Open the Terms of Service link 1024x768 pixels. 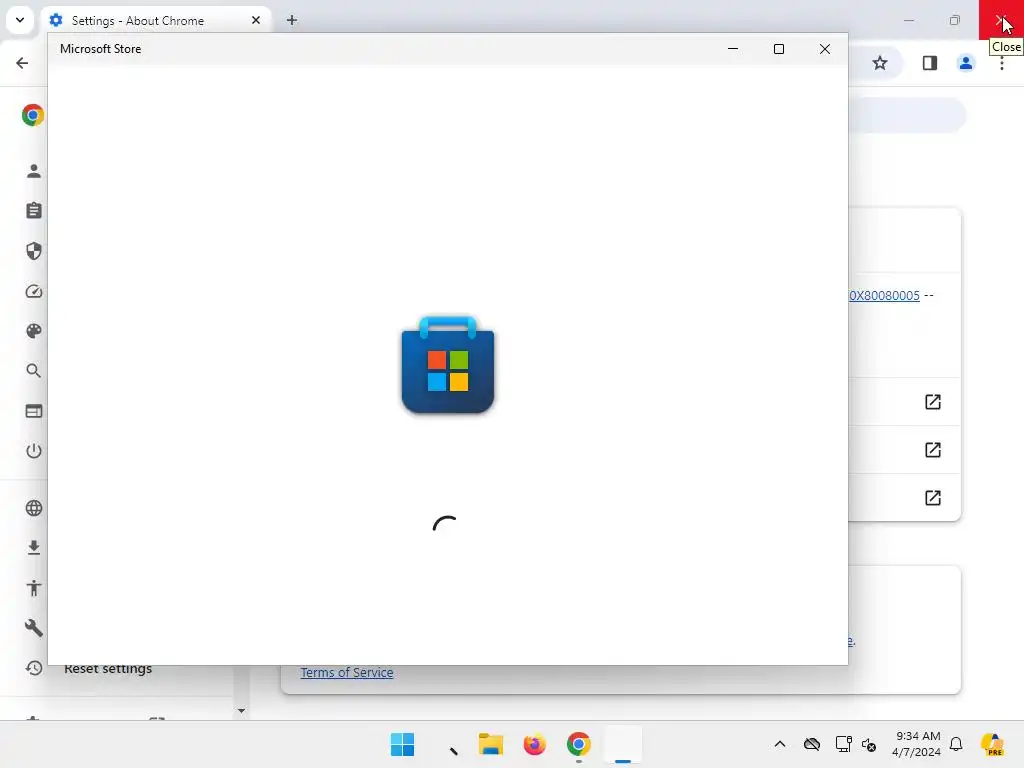347,673
